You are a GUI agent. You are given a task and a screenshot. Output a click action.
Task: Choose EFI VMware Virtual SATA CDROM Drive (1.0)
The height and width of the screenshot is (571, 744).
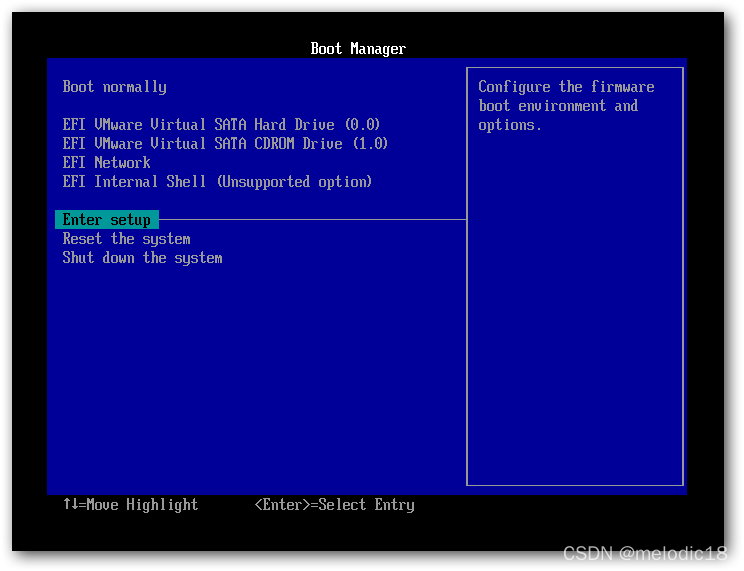click(225, 144)
